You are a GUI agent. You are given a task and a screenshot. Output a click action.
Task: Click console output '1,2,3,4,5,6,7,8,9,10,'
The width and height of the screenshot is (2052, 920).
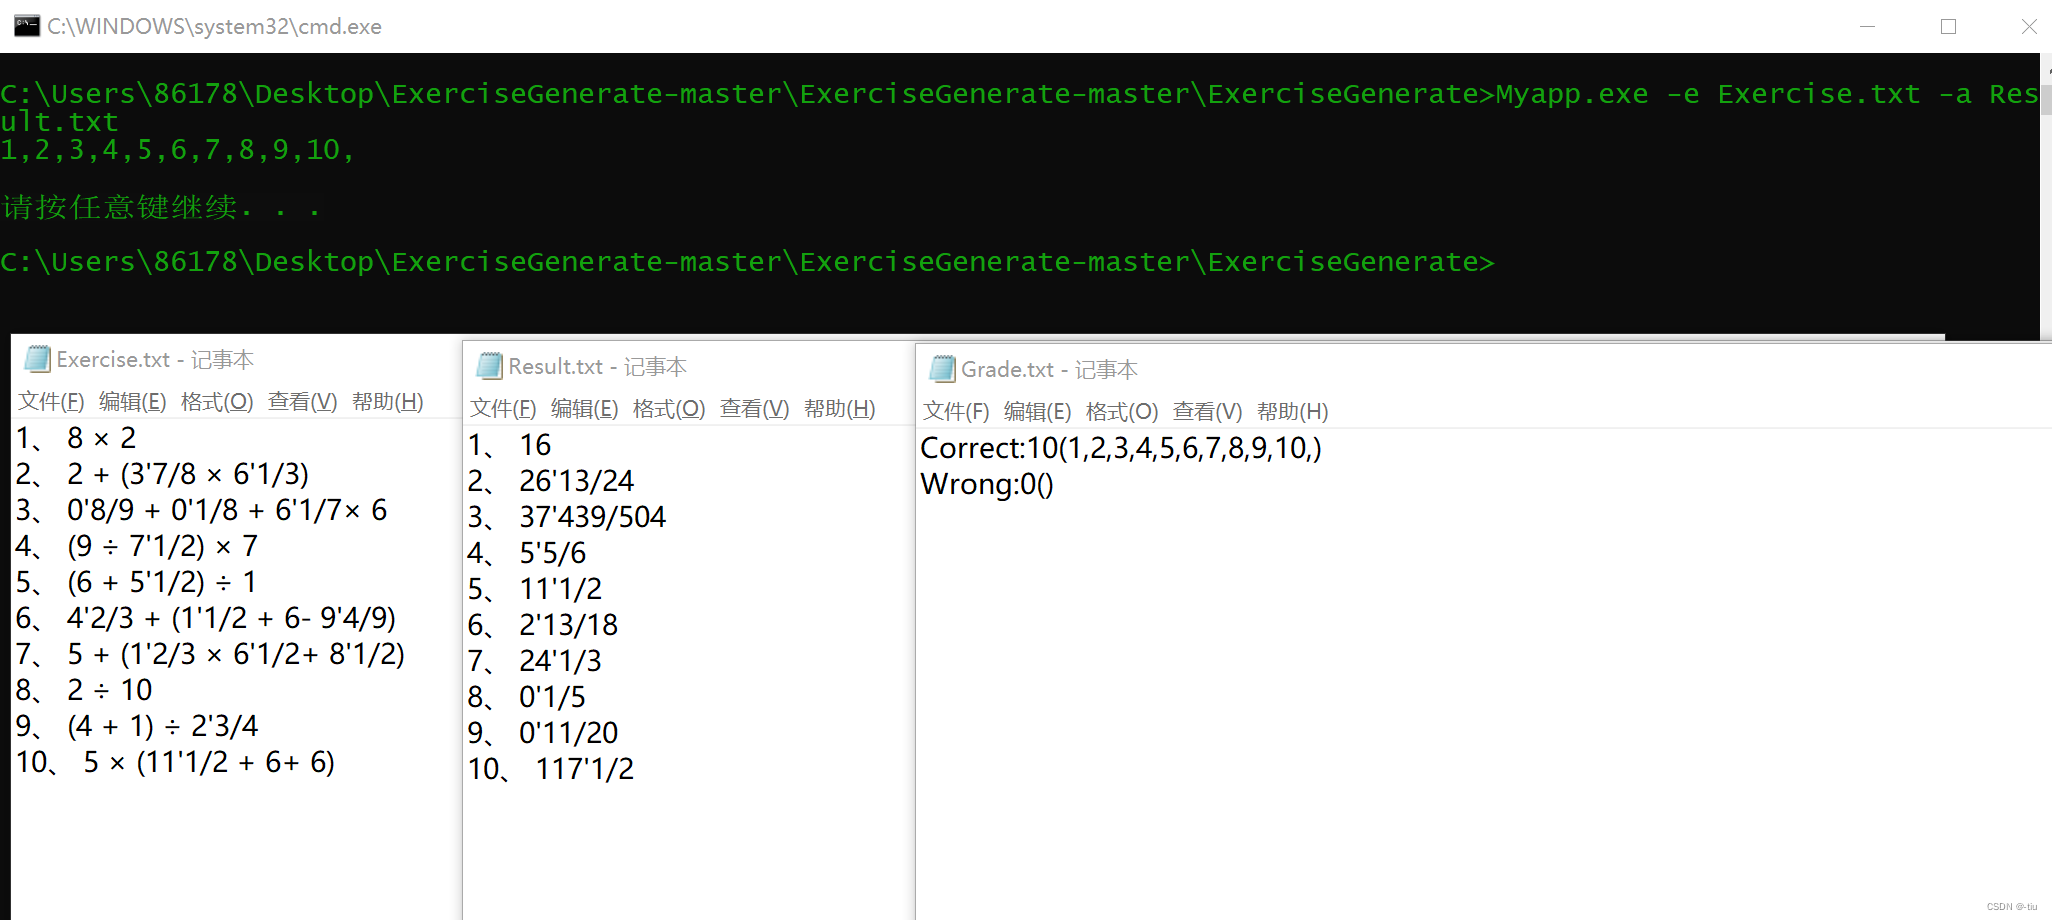tap(178, 150)
